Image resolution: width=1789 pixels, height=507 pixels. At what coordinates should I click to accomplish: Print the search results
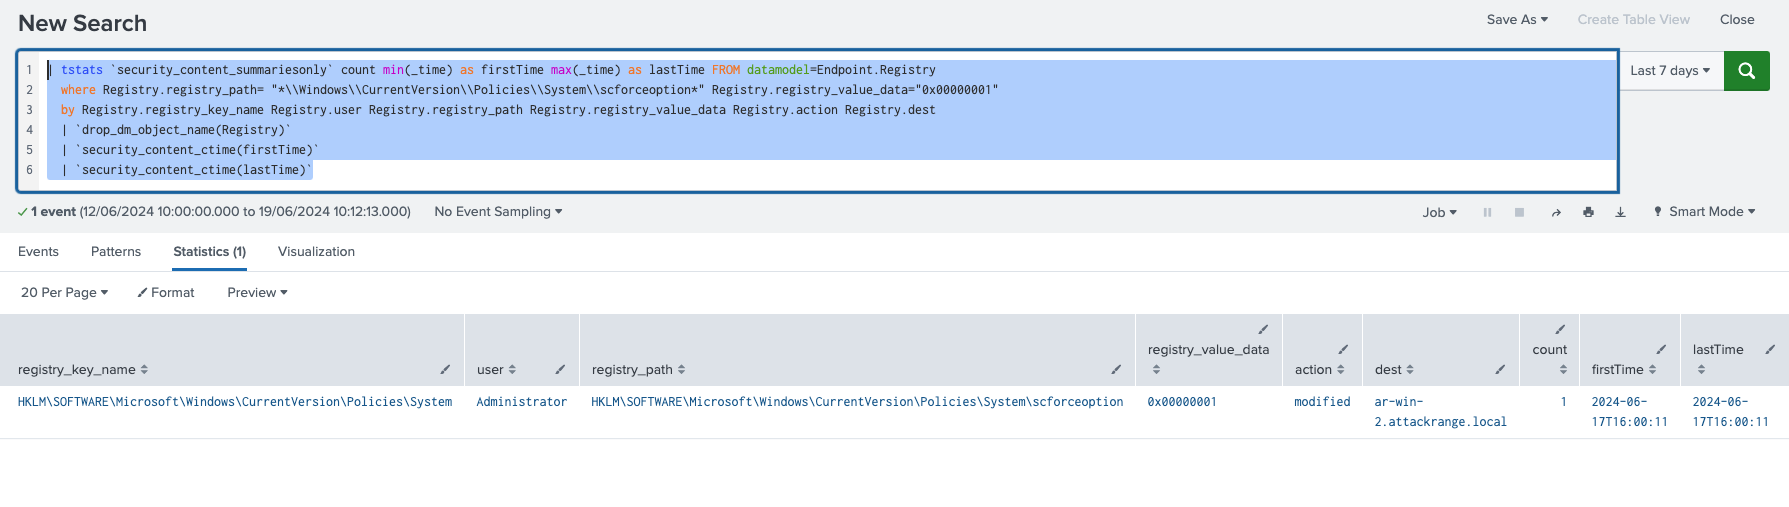(x=1588, y=212)
